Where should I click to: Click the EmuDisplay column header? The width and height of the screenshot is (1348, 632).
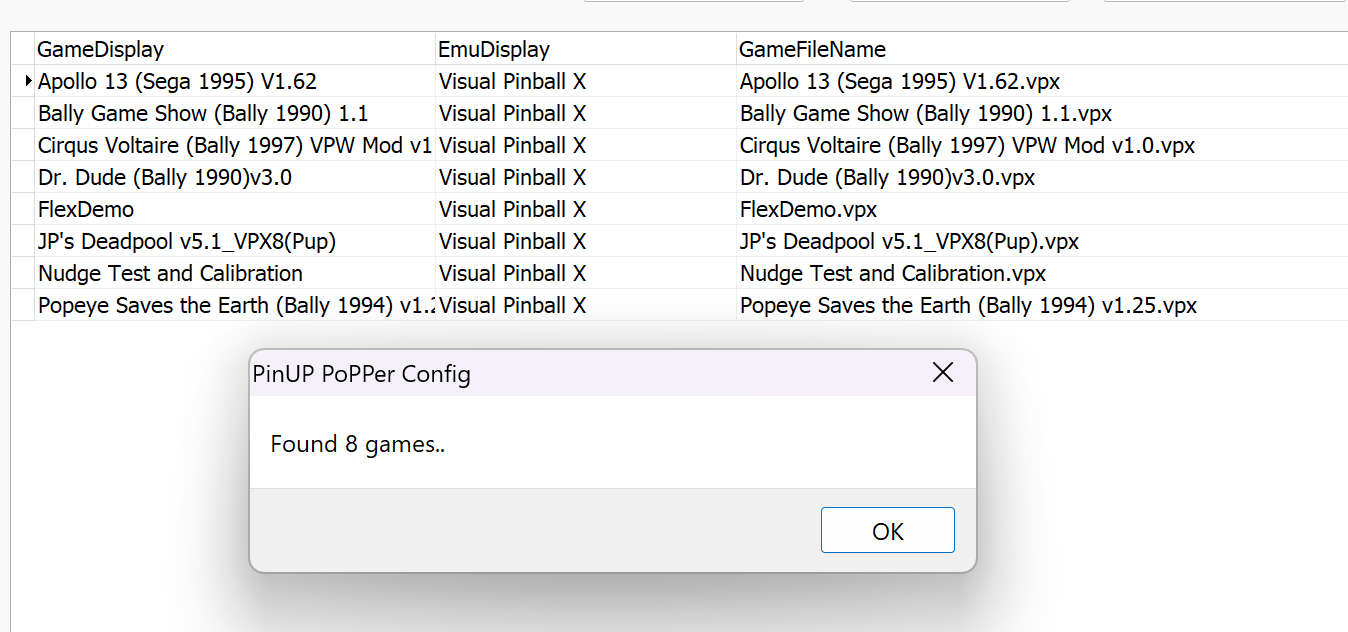click(x=494, y=49)
